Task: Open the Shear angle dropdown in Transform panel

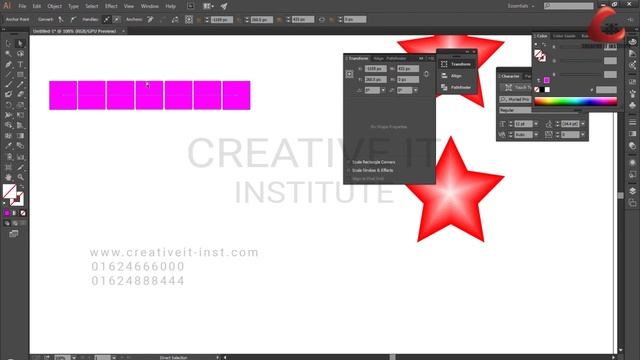Action: [416, 90]
